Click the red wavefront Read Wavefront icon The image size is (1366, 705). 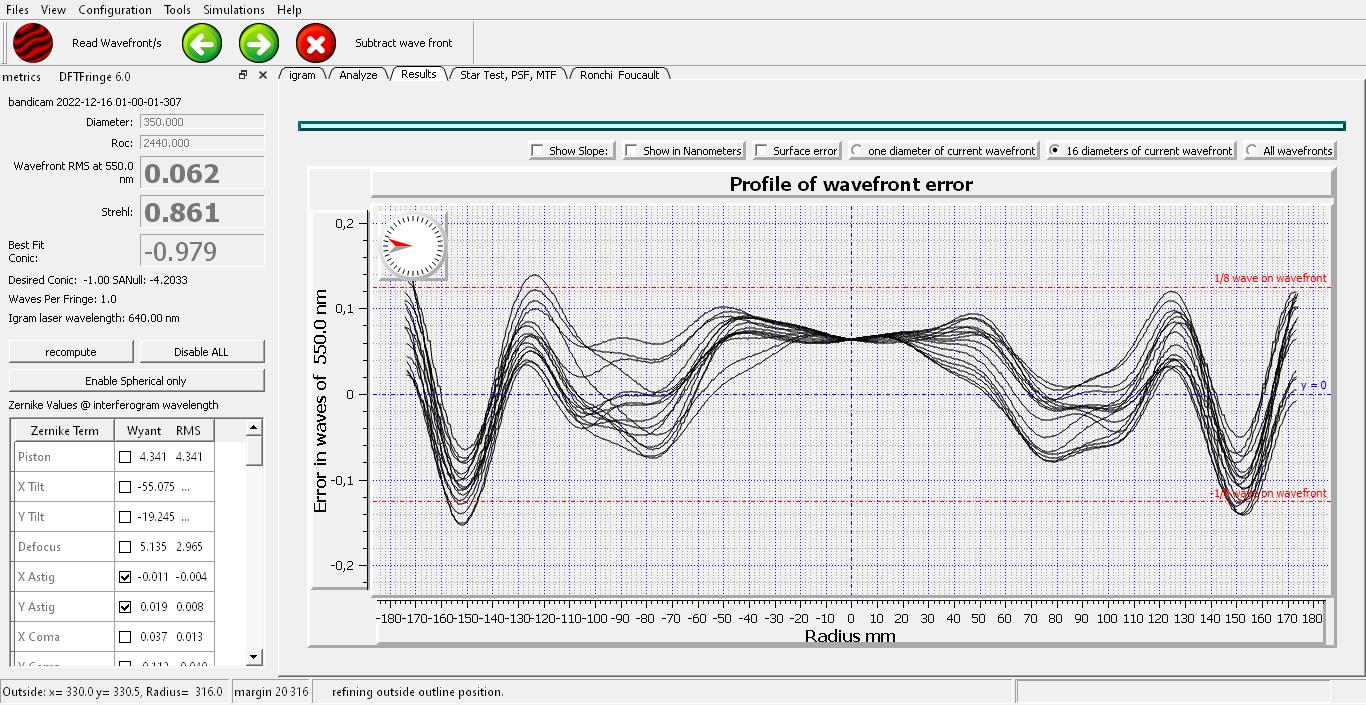[x=33, y=43]
